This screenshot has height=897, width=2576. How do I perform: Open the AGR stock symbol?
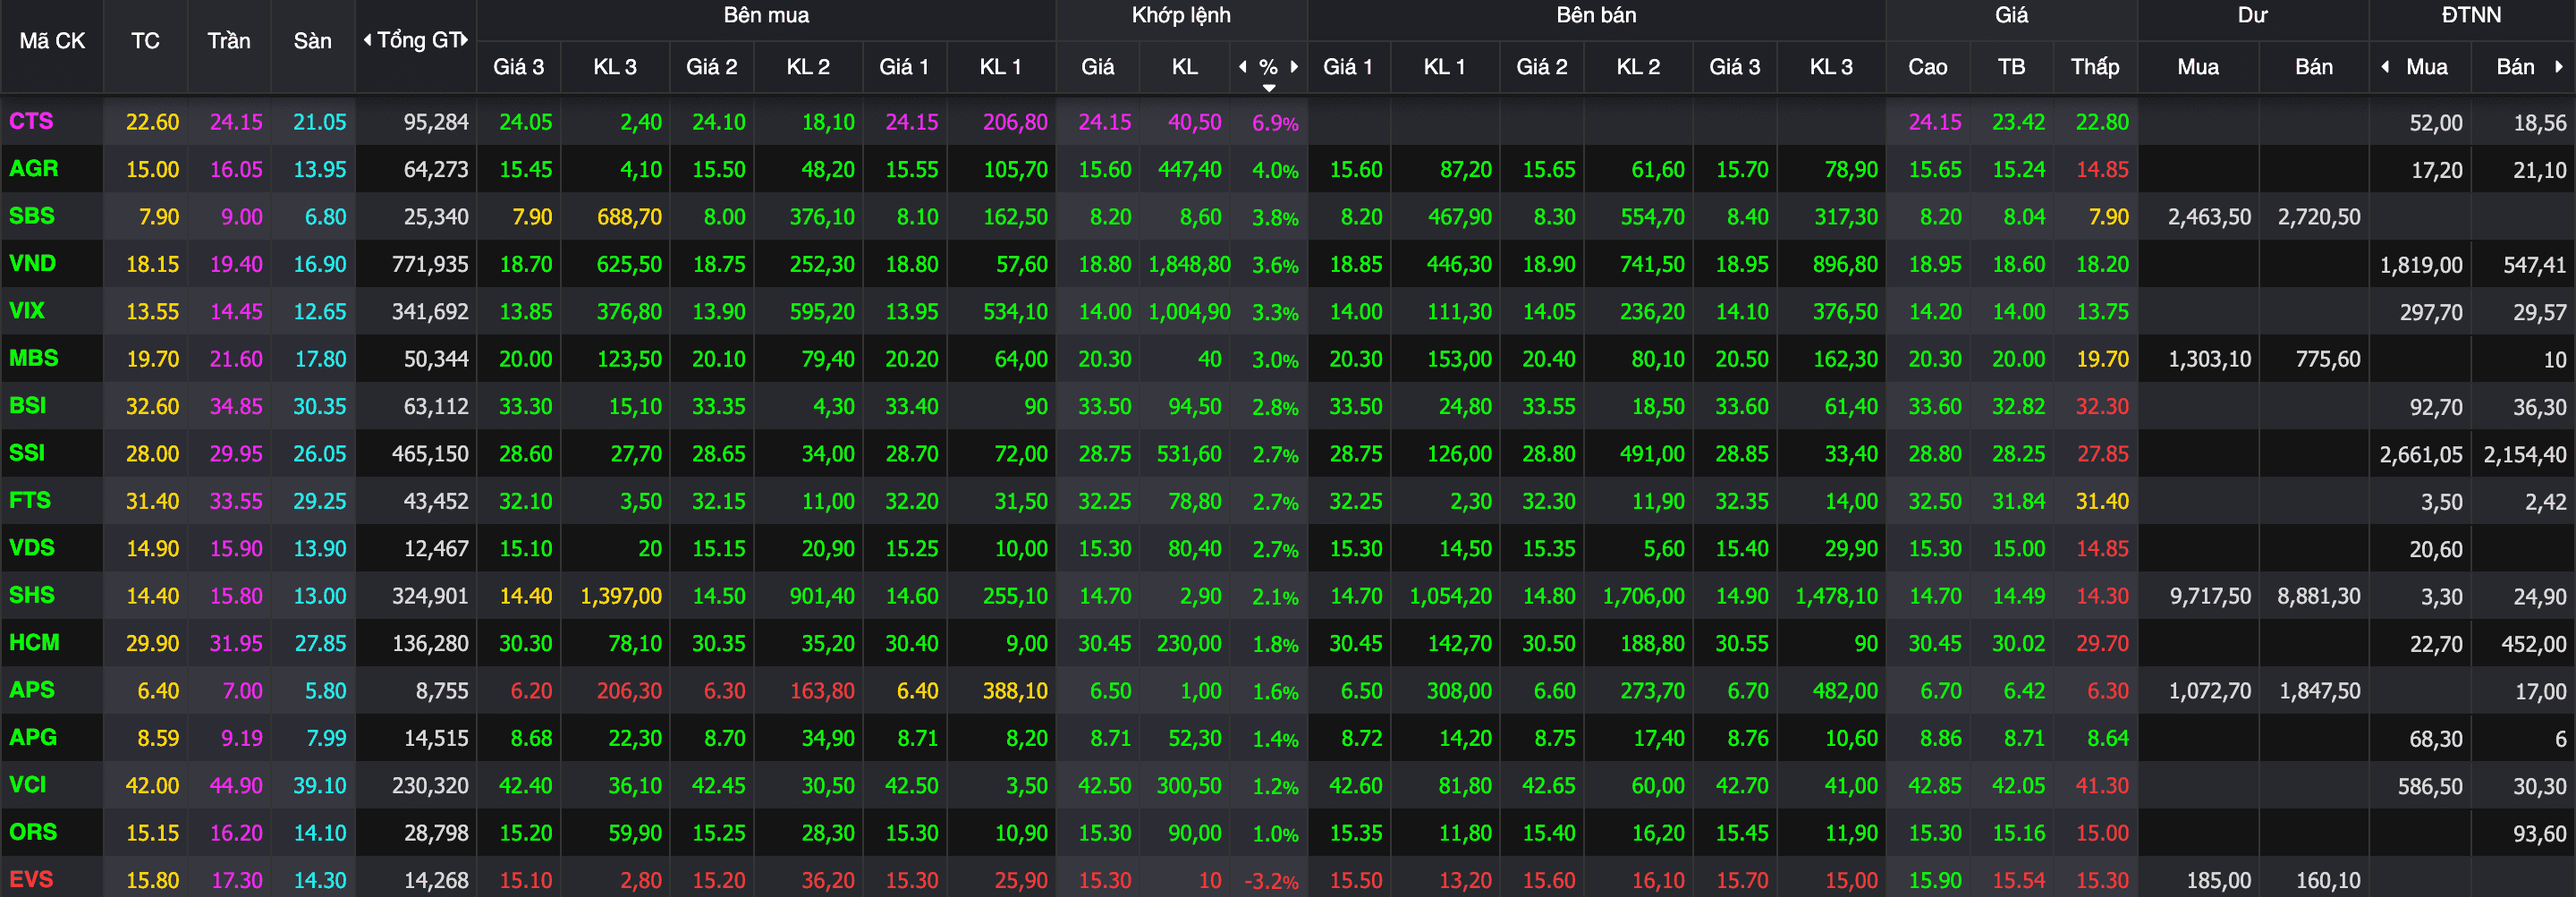tap(34, 169)
